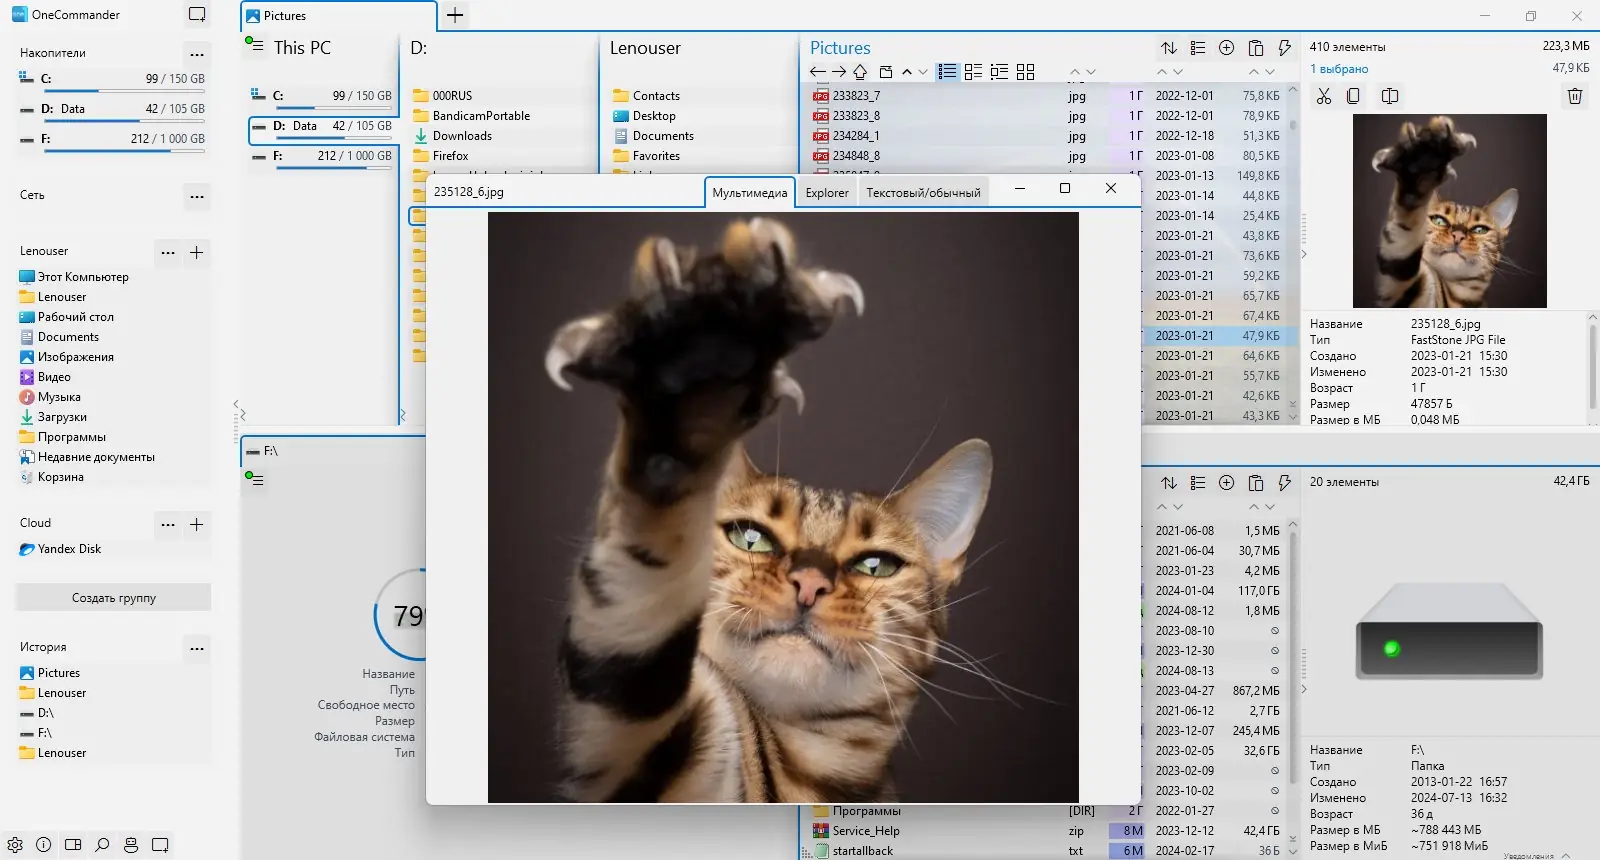Image resolution: width=1600 pixels, height=860 pixels.
Task: Open Корзина in the sidebar
Action: pos(51,477)
